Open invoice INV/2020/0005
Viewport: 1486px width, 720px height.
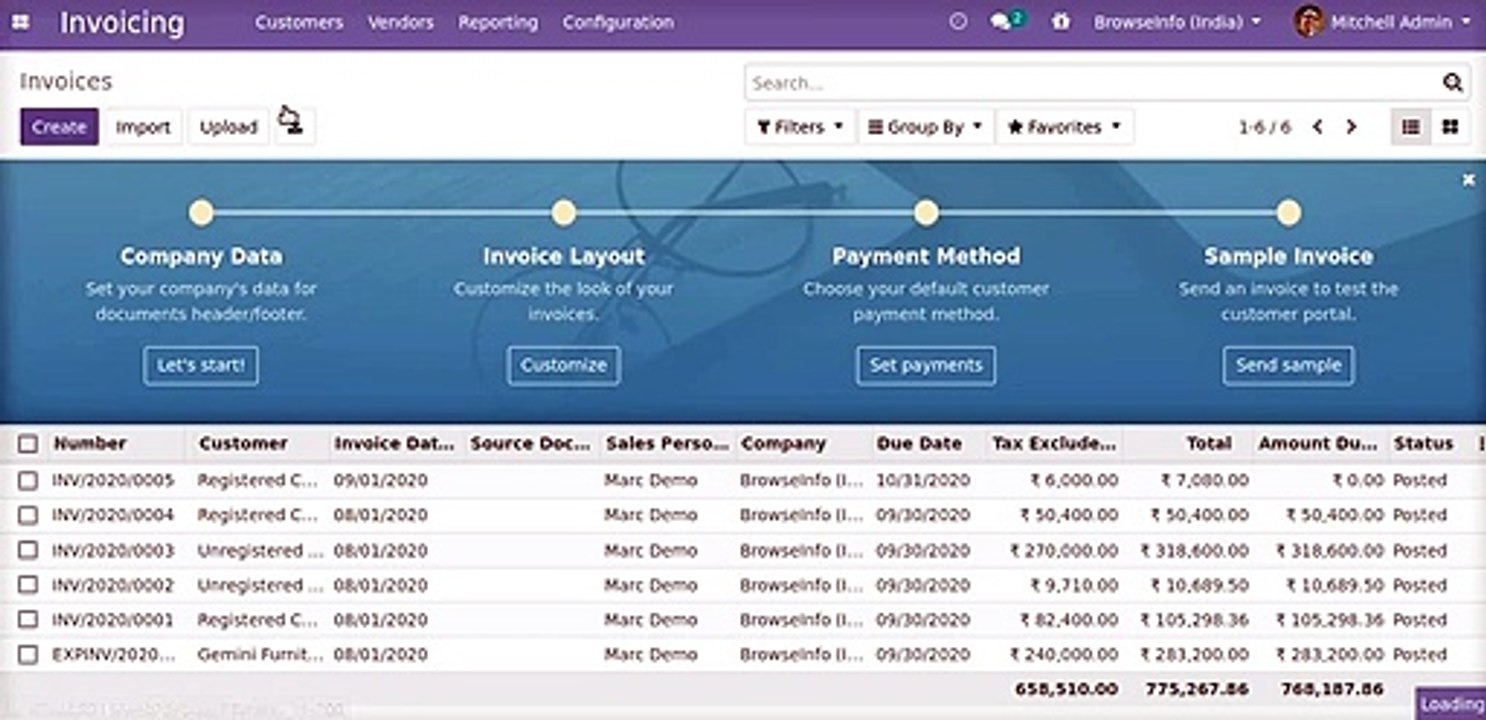click(x=113, y=481)
